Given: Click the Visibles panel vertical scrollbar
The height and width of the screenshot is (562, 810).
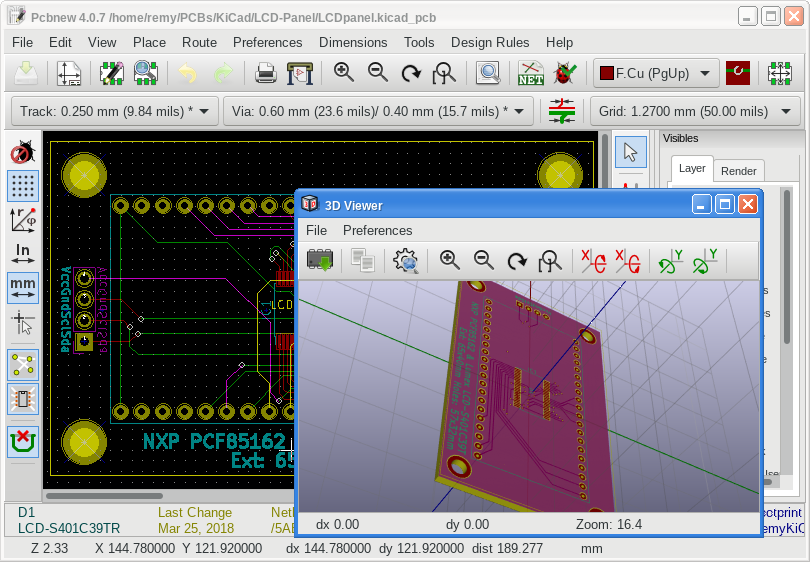Looking at the screenshot, I should pyautogui.click(x=787, y=267).
